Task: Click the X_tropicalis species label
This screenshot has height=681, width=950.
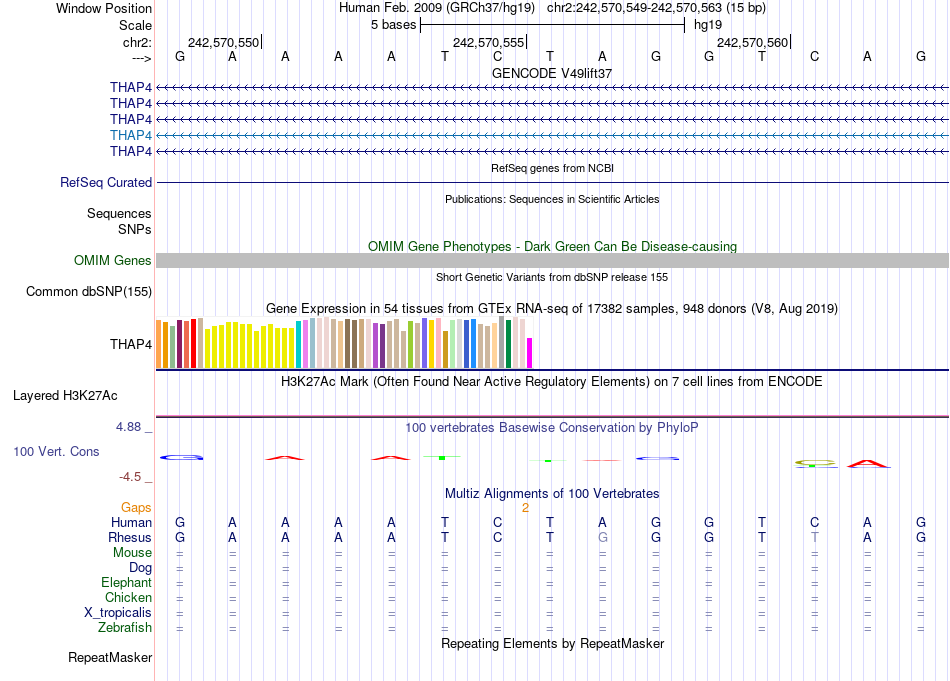Action: pyautogui.click(x=118, y=613)
